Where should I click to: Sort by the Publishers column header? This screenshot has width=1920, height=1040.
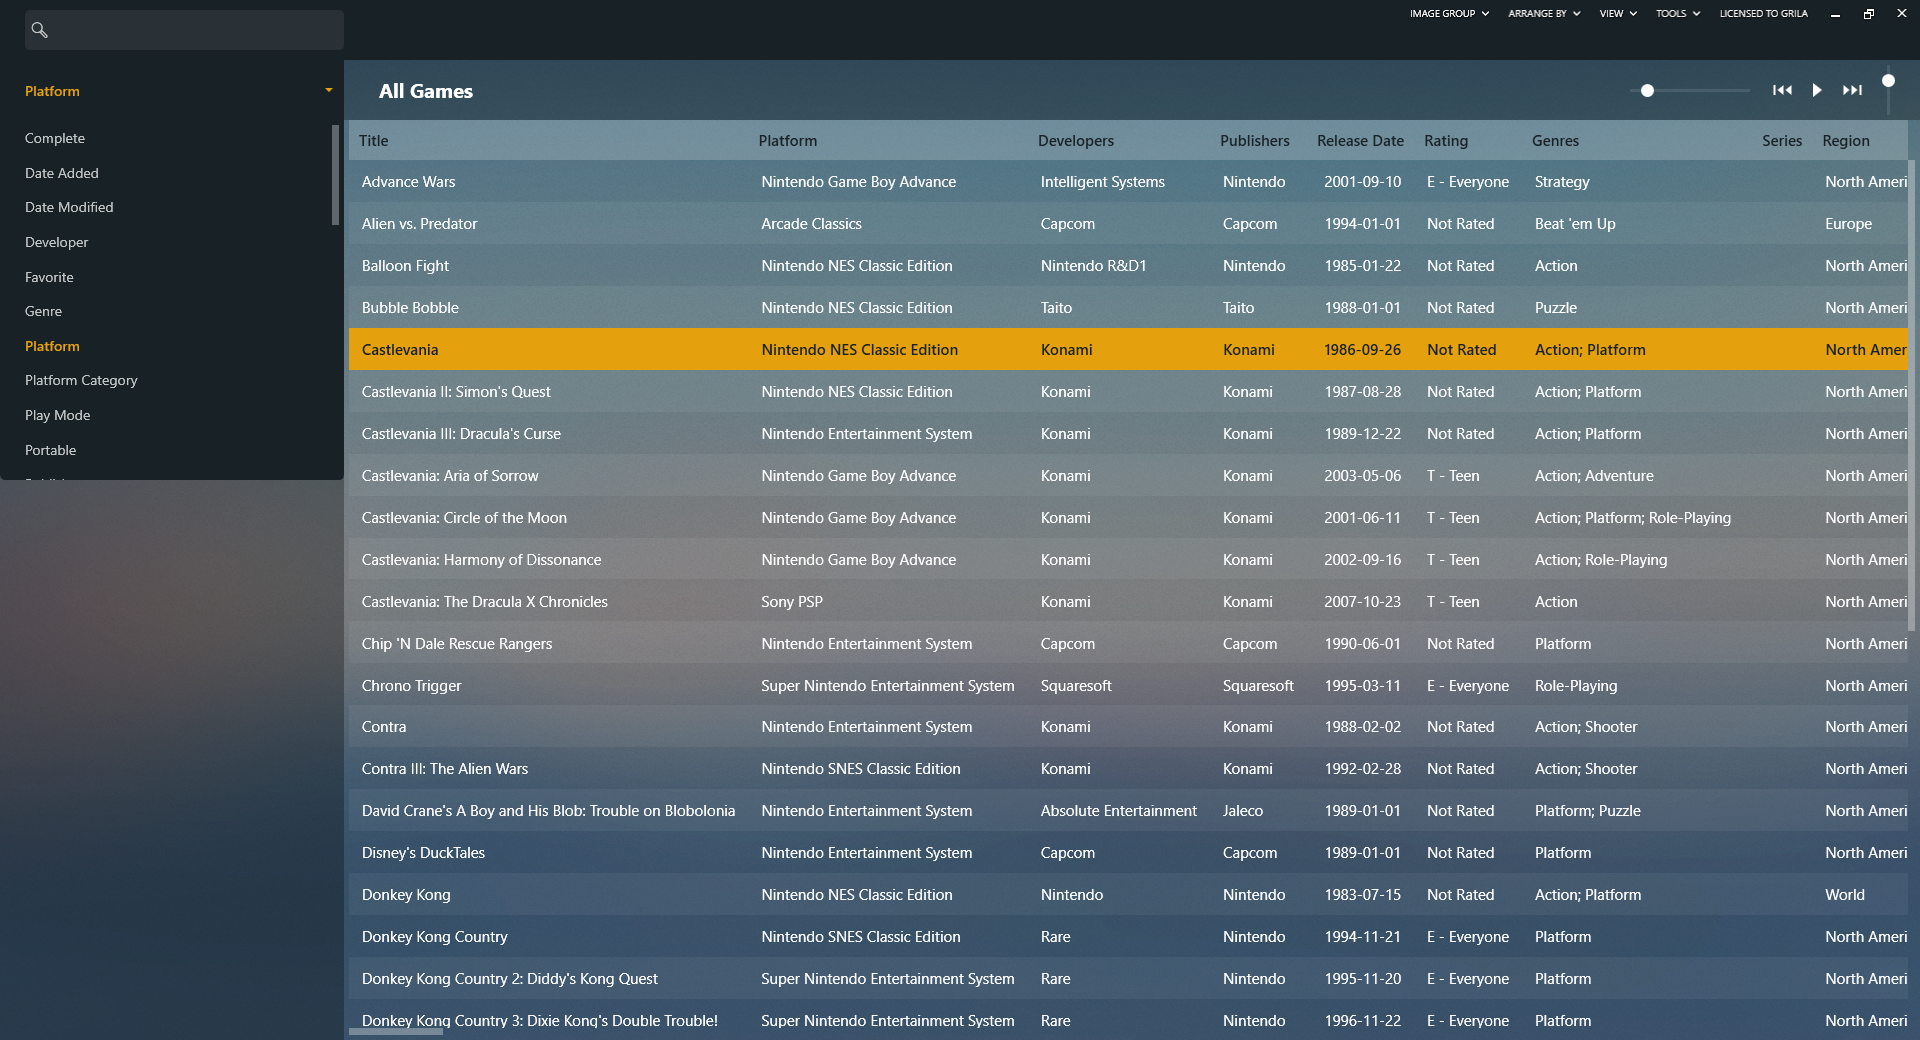(1254, 140)
